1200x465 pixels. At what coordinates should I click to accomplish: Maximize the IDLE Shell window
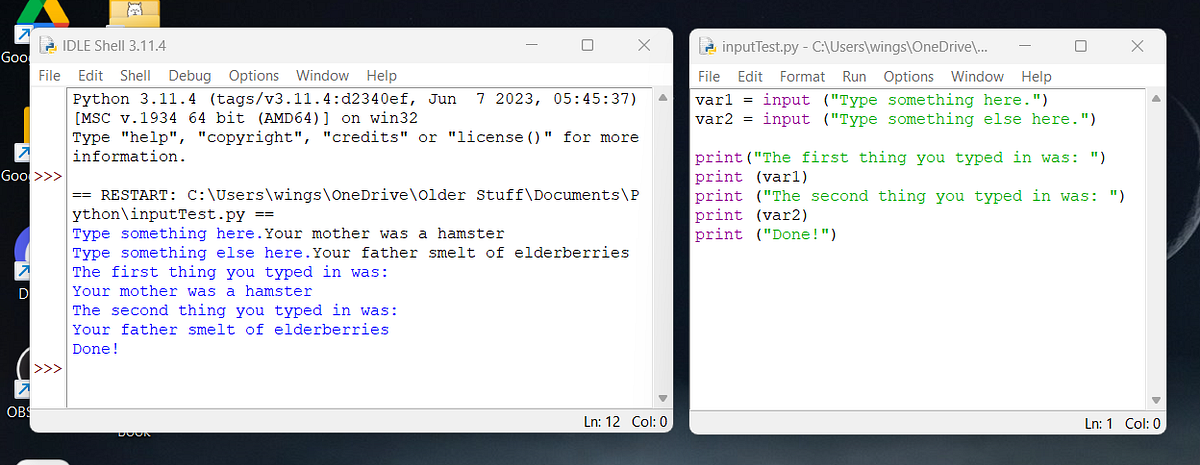[x=587, y=45]
